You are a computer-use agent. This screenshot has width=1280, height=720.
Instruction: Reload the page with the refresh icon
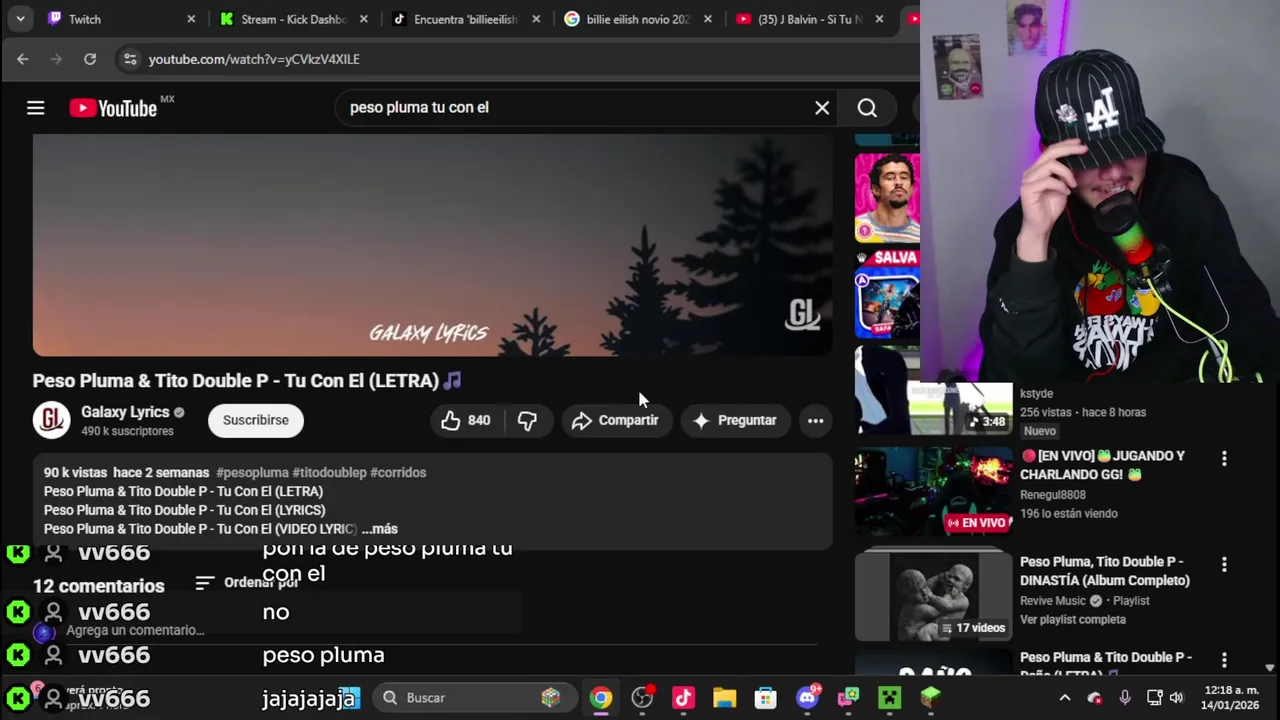pyautogui.click(x=90, y=59)
